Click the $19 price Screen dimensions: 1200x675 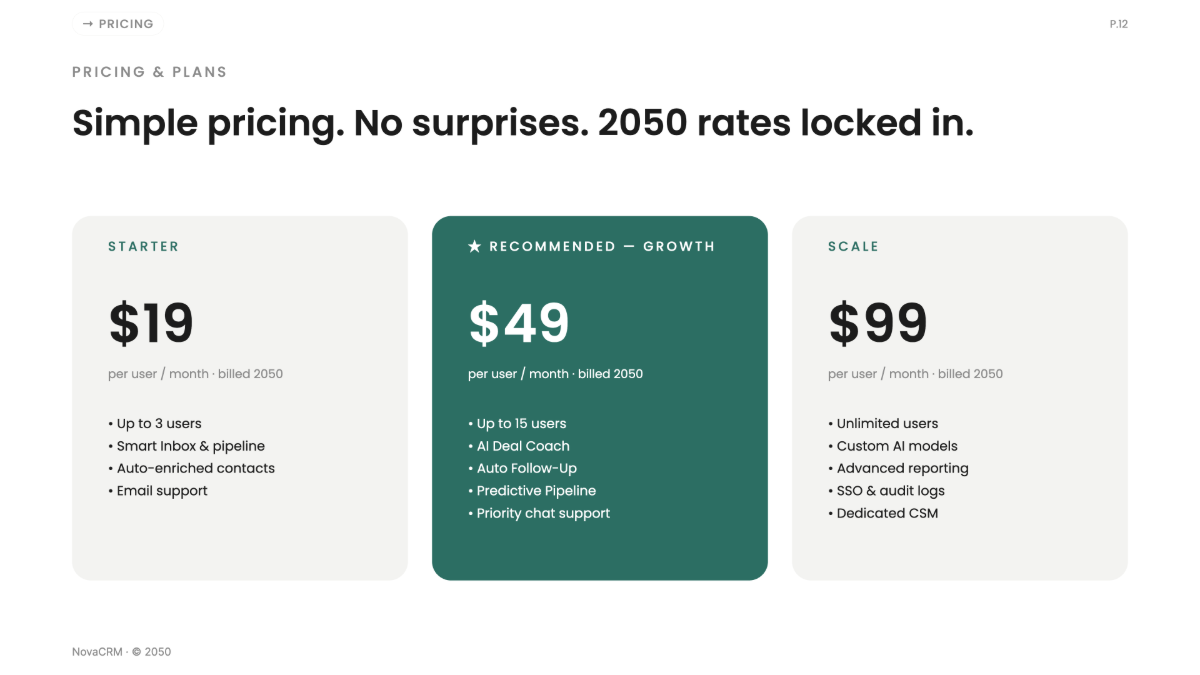[151, 323]
